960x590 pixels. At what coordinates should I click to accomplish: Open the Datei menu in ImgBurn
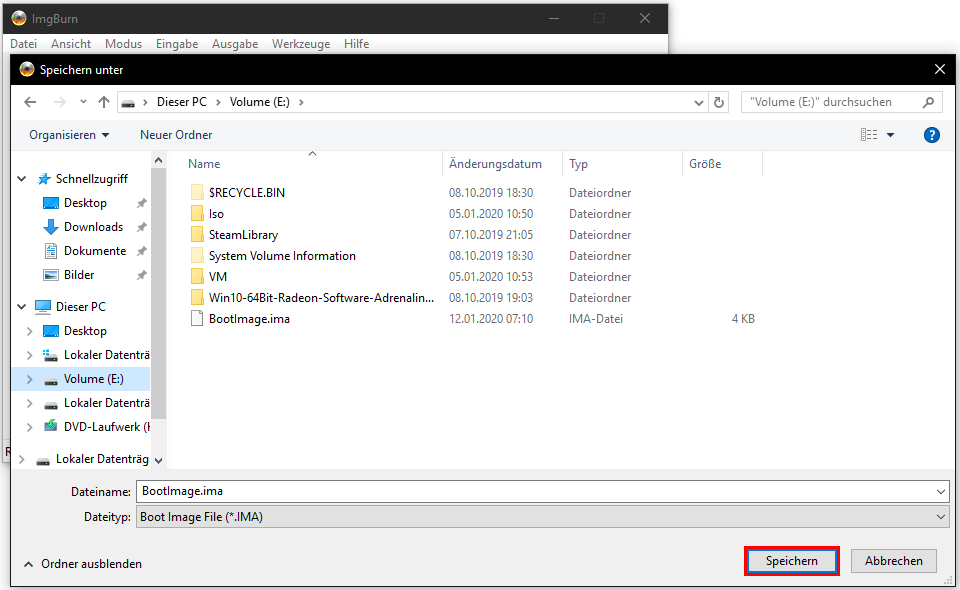click(x=23, y=44)
